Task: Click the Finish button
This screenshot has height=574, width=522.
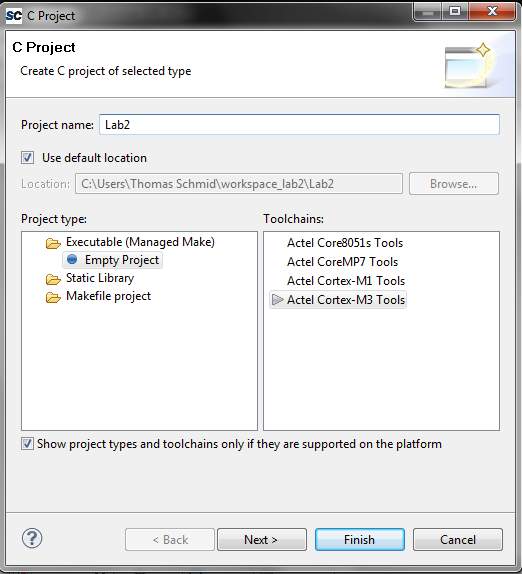Action: point(359,539)
